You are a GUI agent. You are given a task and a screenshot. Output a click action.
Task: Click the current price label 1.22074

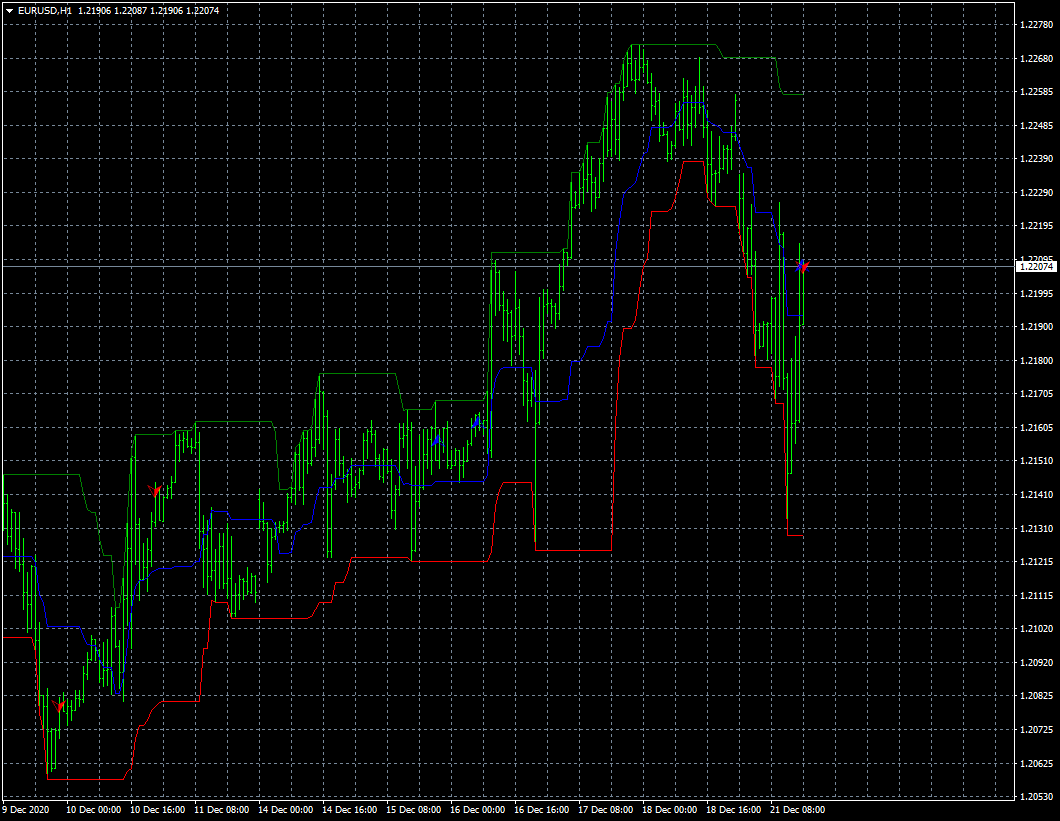click(x=1036, y=267)
